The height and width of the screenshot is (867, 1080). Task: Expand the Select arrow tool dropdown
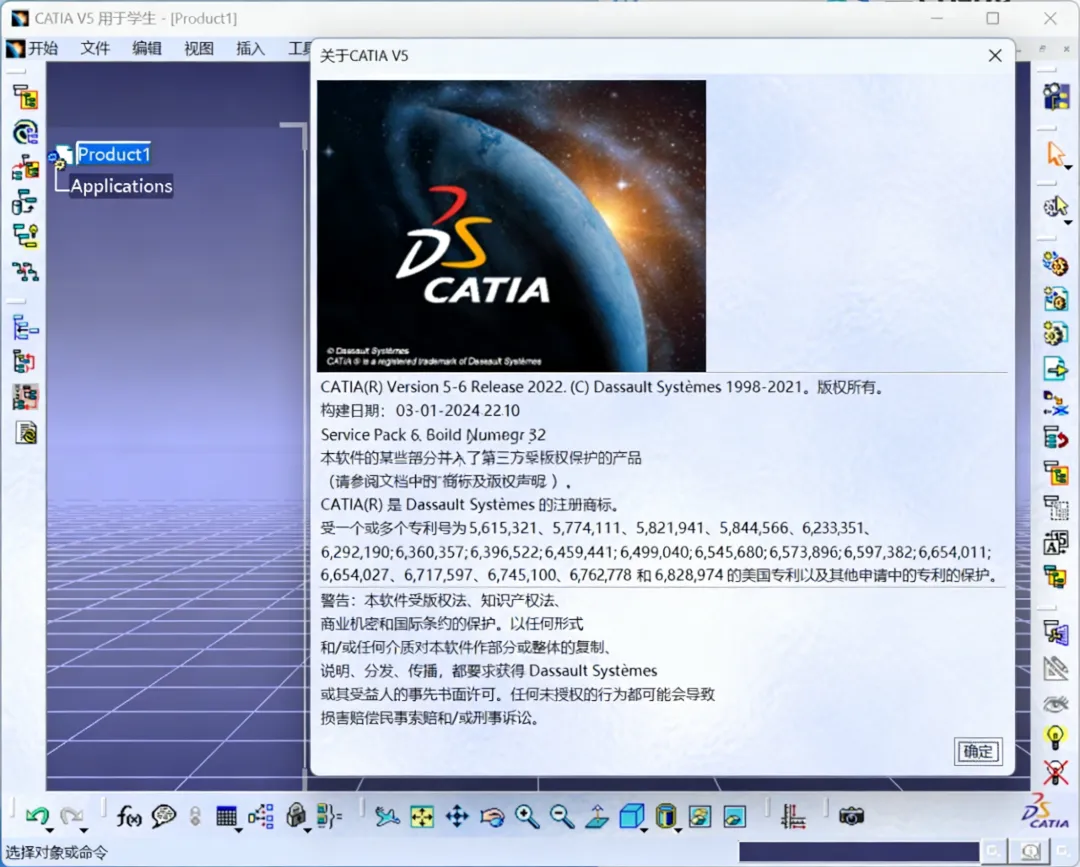pos(1068,167)
